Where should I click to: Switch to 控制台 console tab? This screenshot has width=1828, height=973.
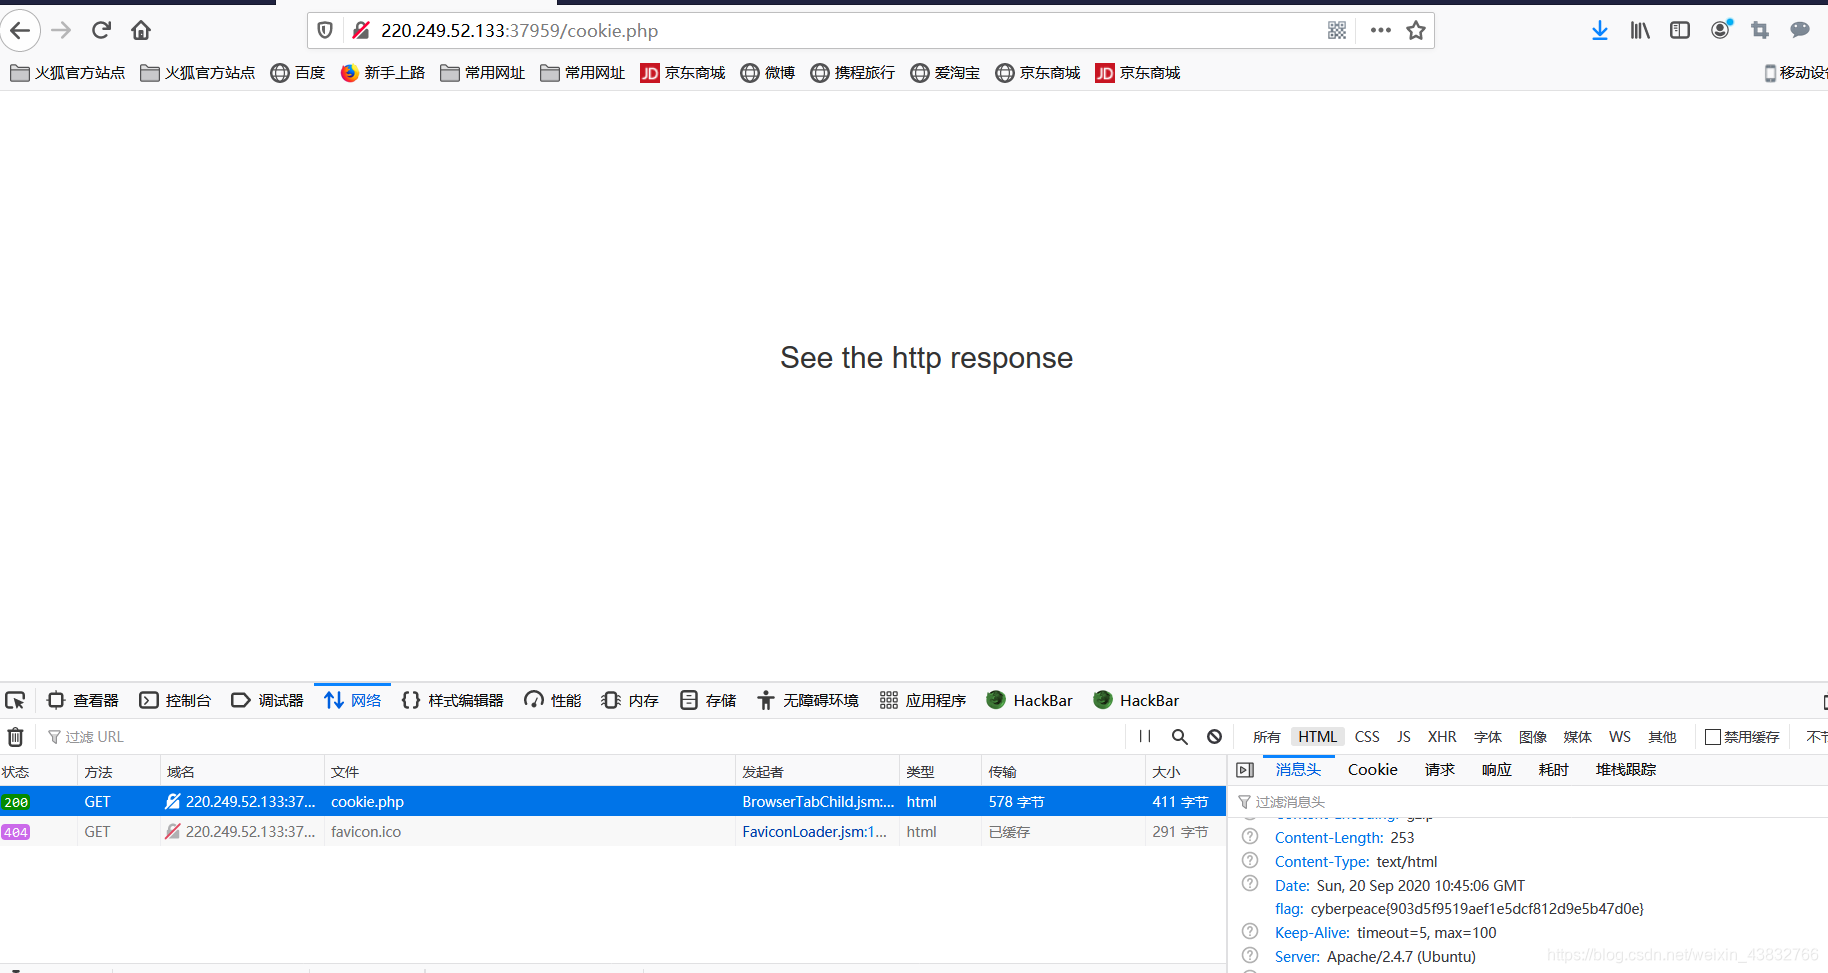click(175, 700)
